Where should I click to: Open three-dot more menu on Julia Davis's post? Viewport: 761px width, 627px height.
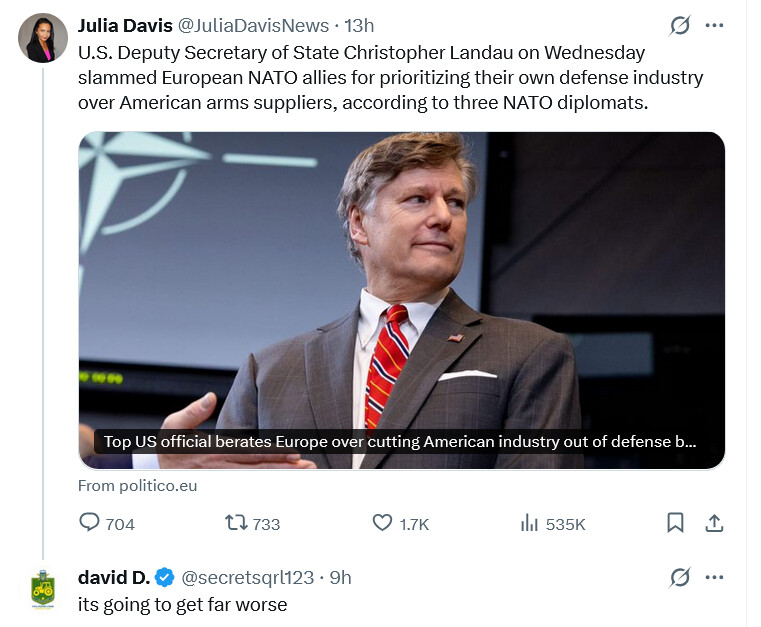click(x=714, y=25)
